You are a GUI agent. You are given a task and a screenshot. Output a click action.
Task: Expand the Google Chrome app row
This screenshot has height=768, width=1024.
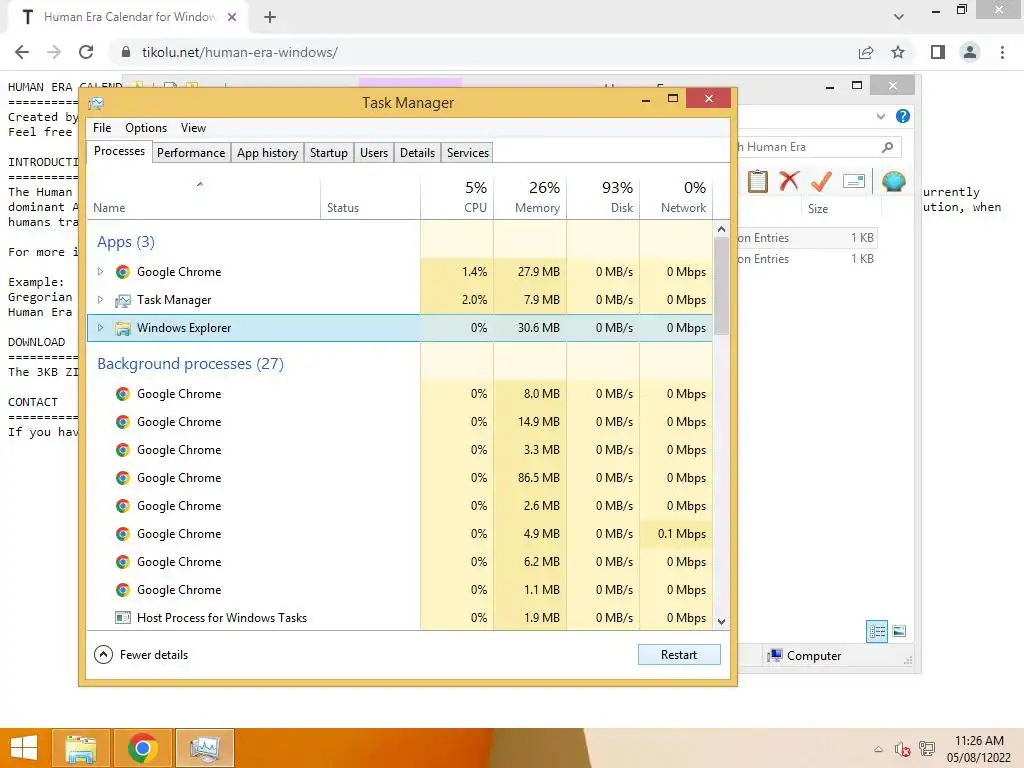point(100,272)
